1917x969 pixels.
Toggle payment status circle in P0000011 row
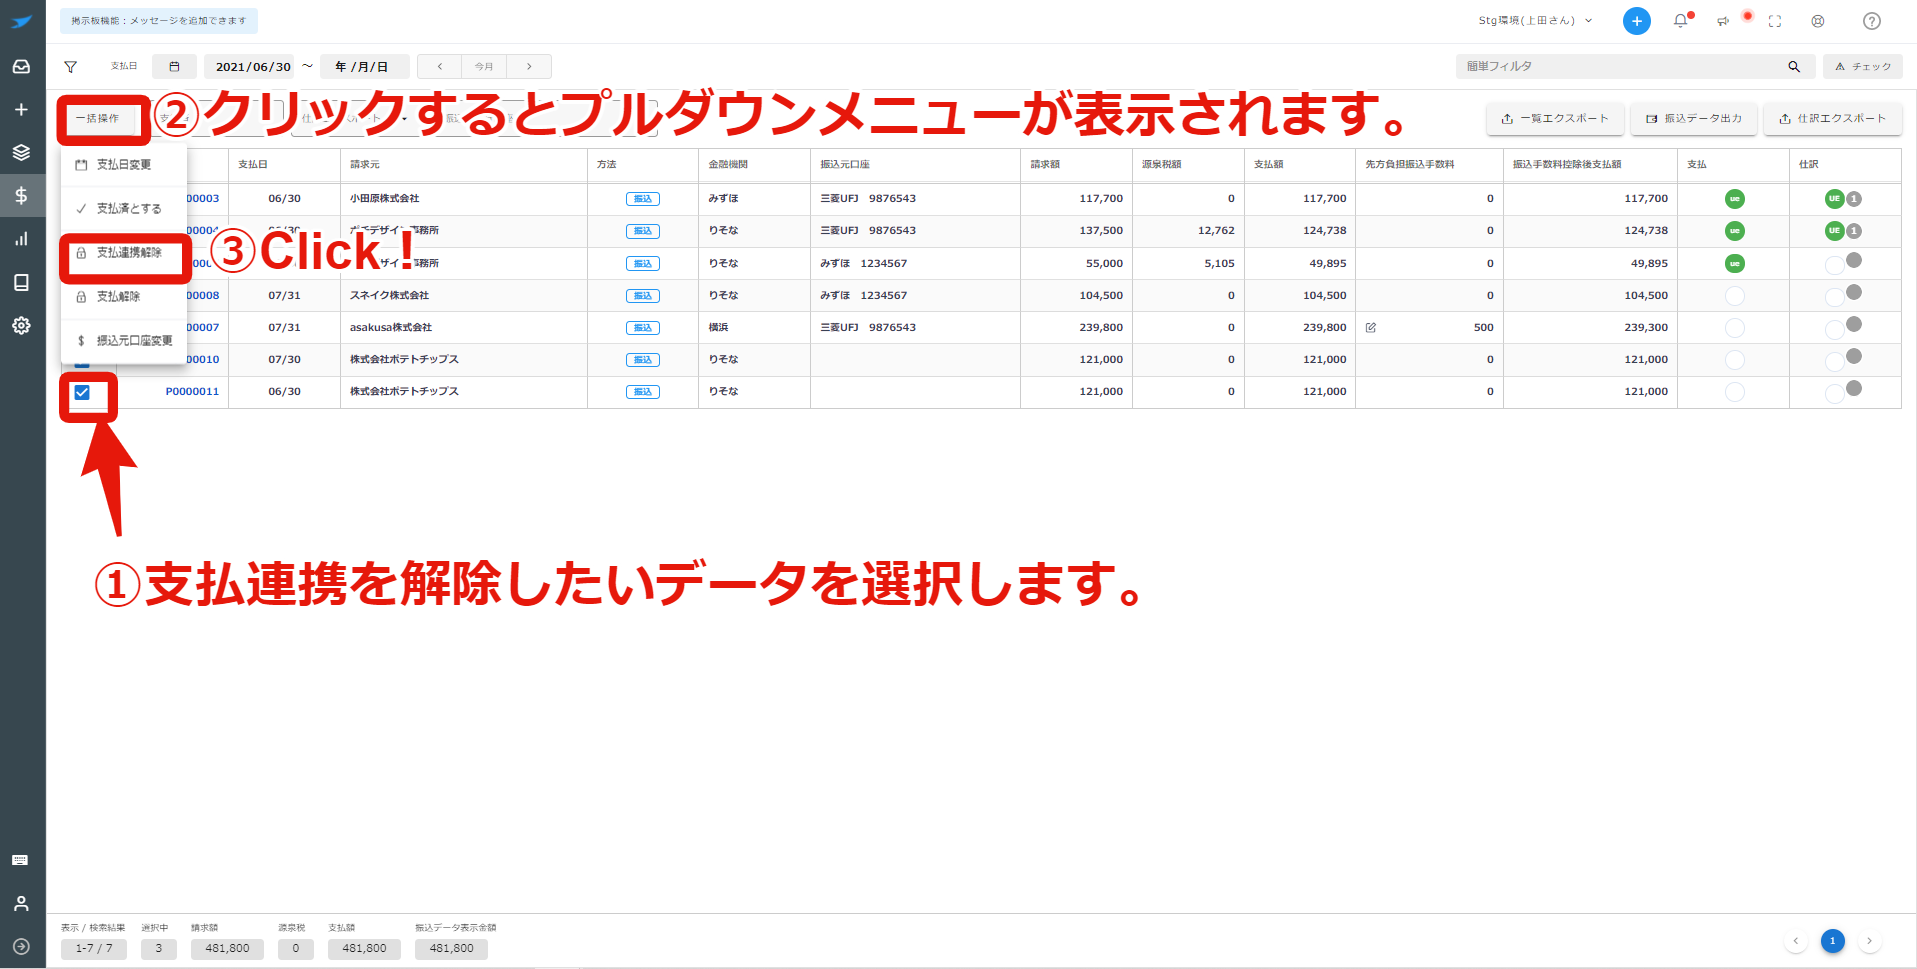(x=1735, y=392)
